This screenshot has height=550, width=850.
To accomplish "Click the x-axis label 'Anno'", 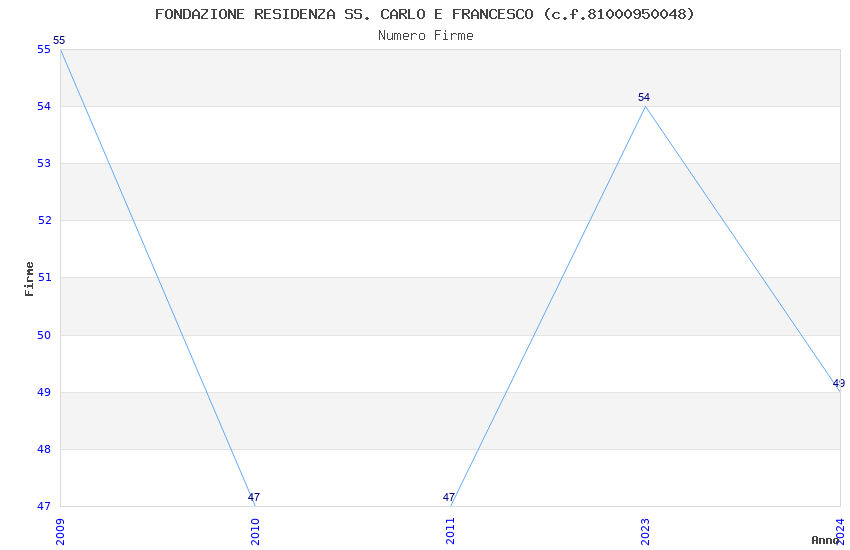I will click(x=825, y=540).
